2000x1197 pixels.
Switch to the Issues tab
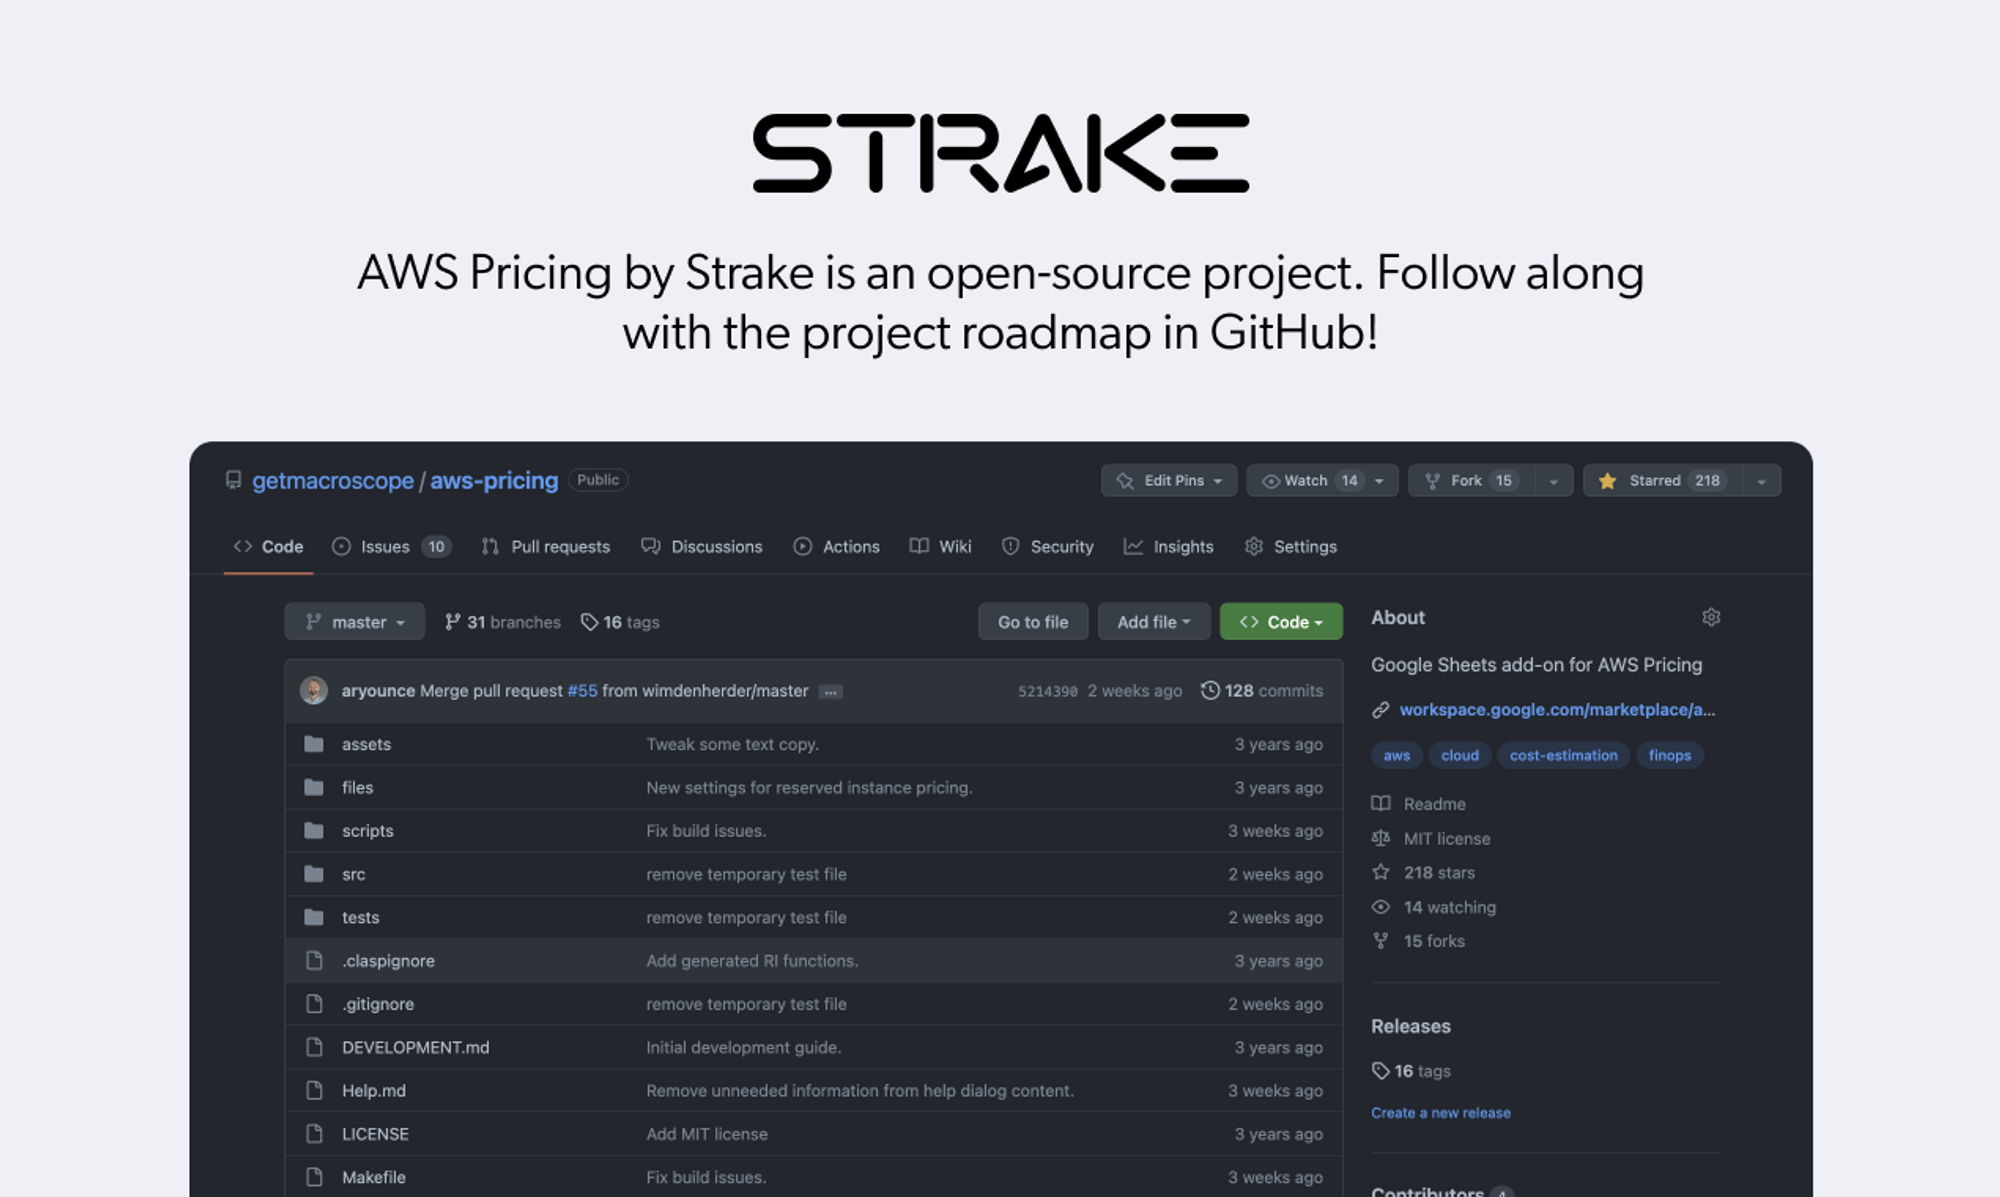pos(392,547)
